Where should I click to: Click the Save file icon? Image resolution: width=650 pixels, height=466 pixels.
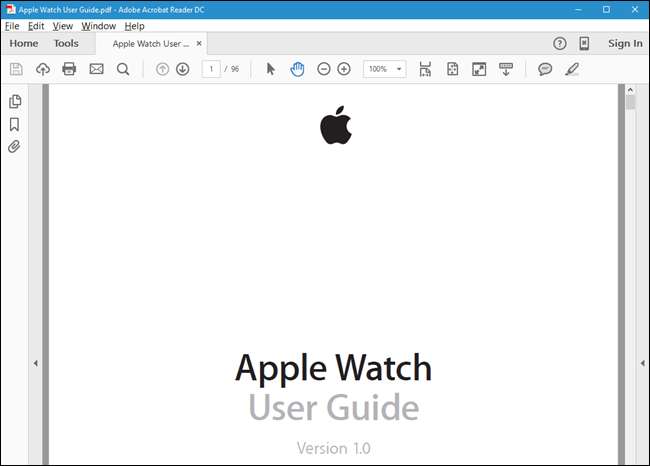click(16, 69)
